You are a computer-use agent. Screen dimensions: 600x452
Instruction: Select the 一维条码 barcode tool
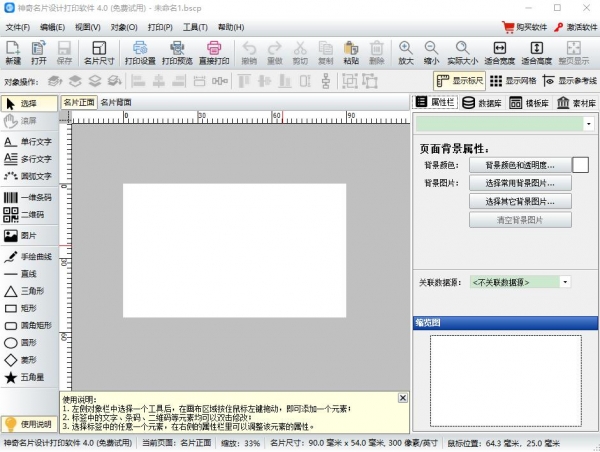pyautogui.click(x=29, y=197)
